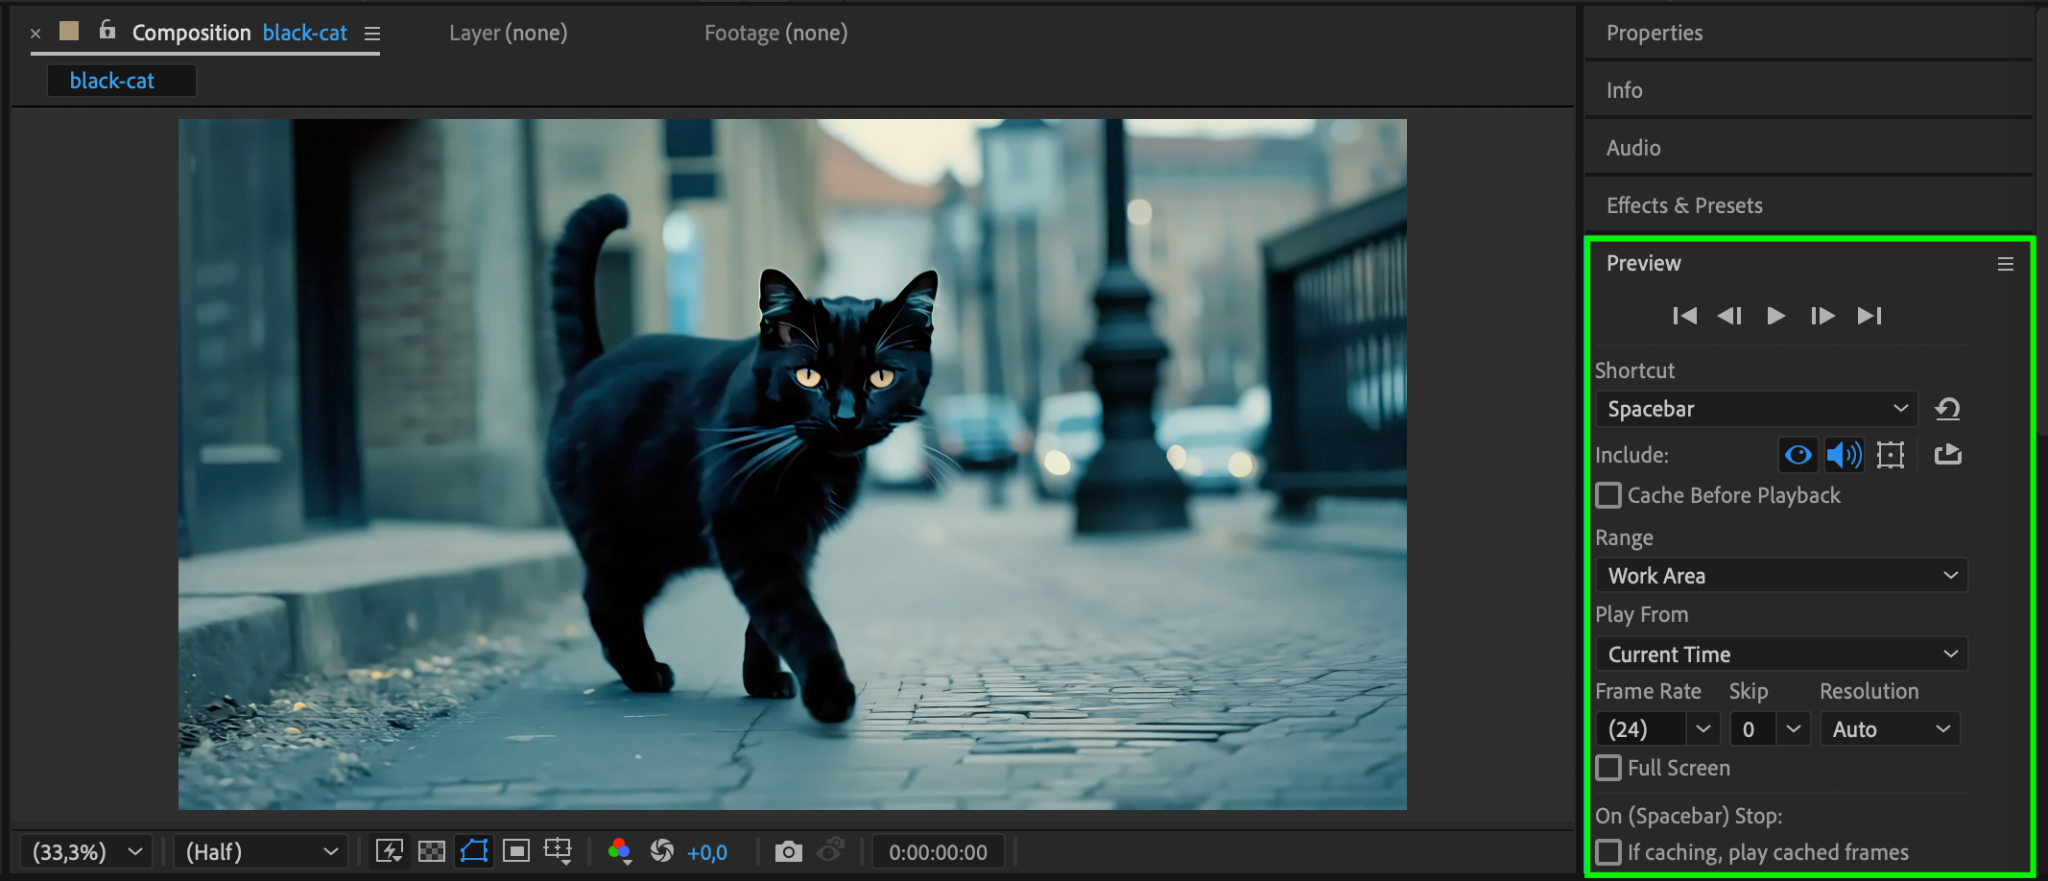Enable Cache Before Playback checkbox

pyautogui.click(x=1608, y=496)
